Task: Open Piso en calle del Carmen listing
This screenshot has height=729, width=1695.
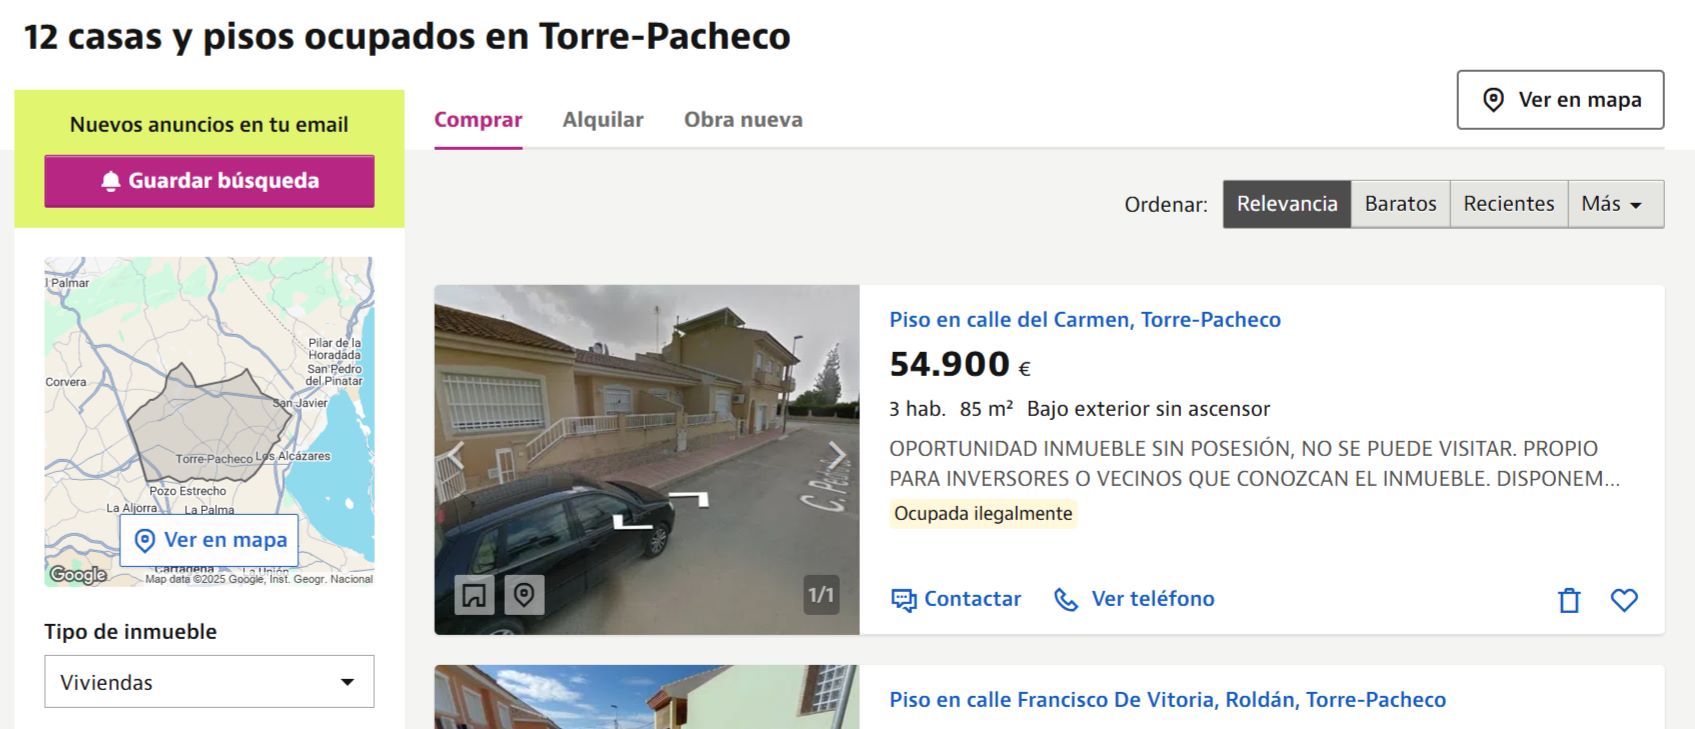Action: click(x=1085, y=320)
